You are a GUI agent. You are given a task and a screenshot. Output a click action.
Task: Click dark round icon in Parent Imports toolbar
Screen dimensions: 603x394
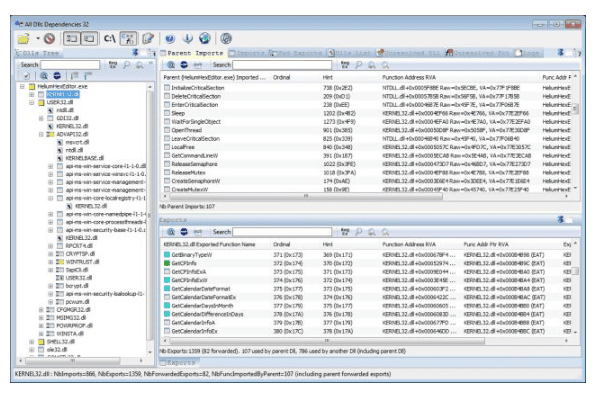coord(184,65)
